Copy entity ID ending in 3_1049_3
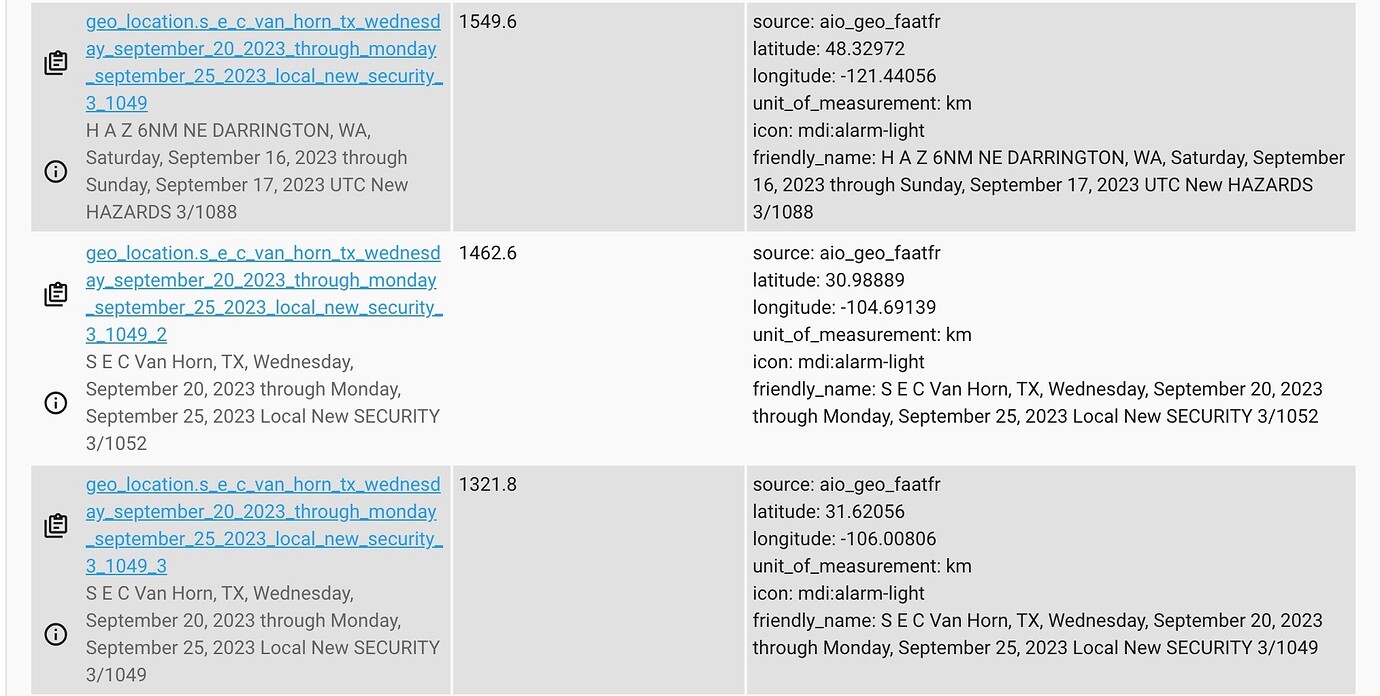Viewport: 1380px width, 696px height. pyautogui.click(x=56, y=525)
